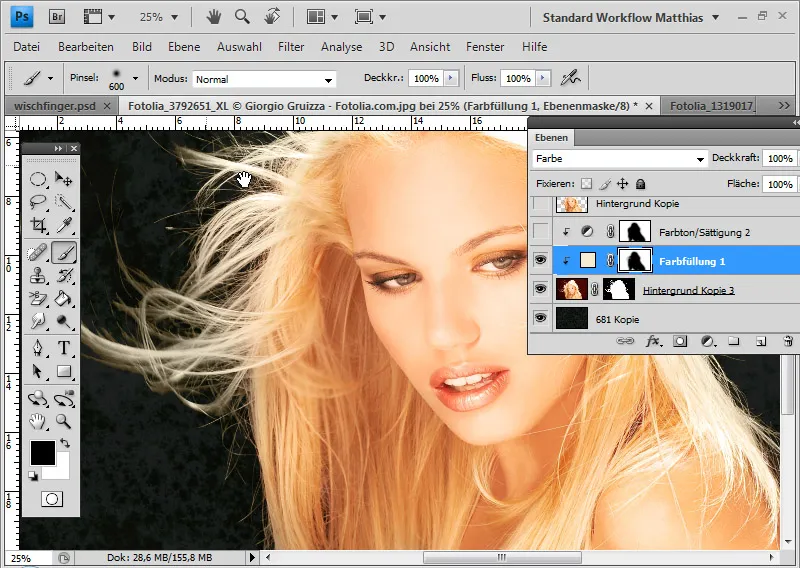Select the Eraser tool
The height and width of the screenshot is (568, 800).
pos(38,298)
